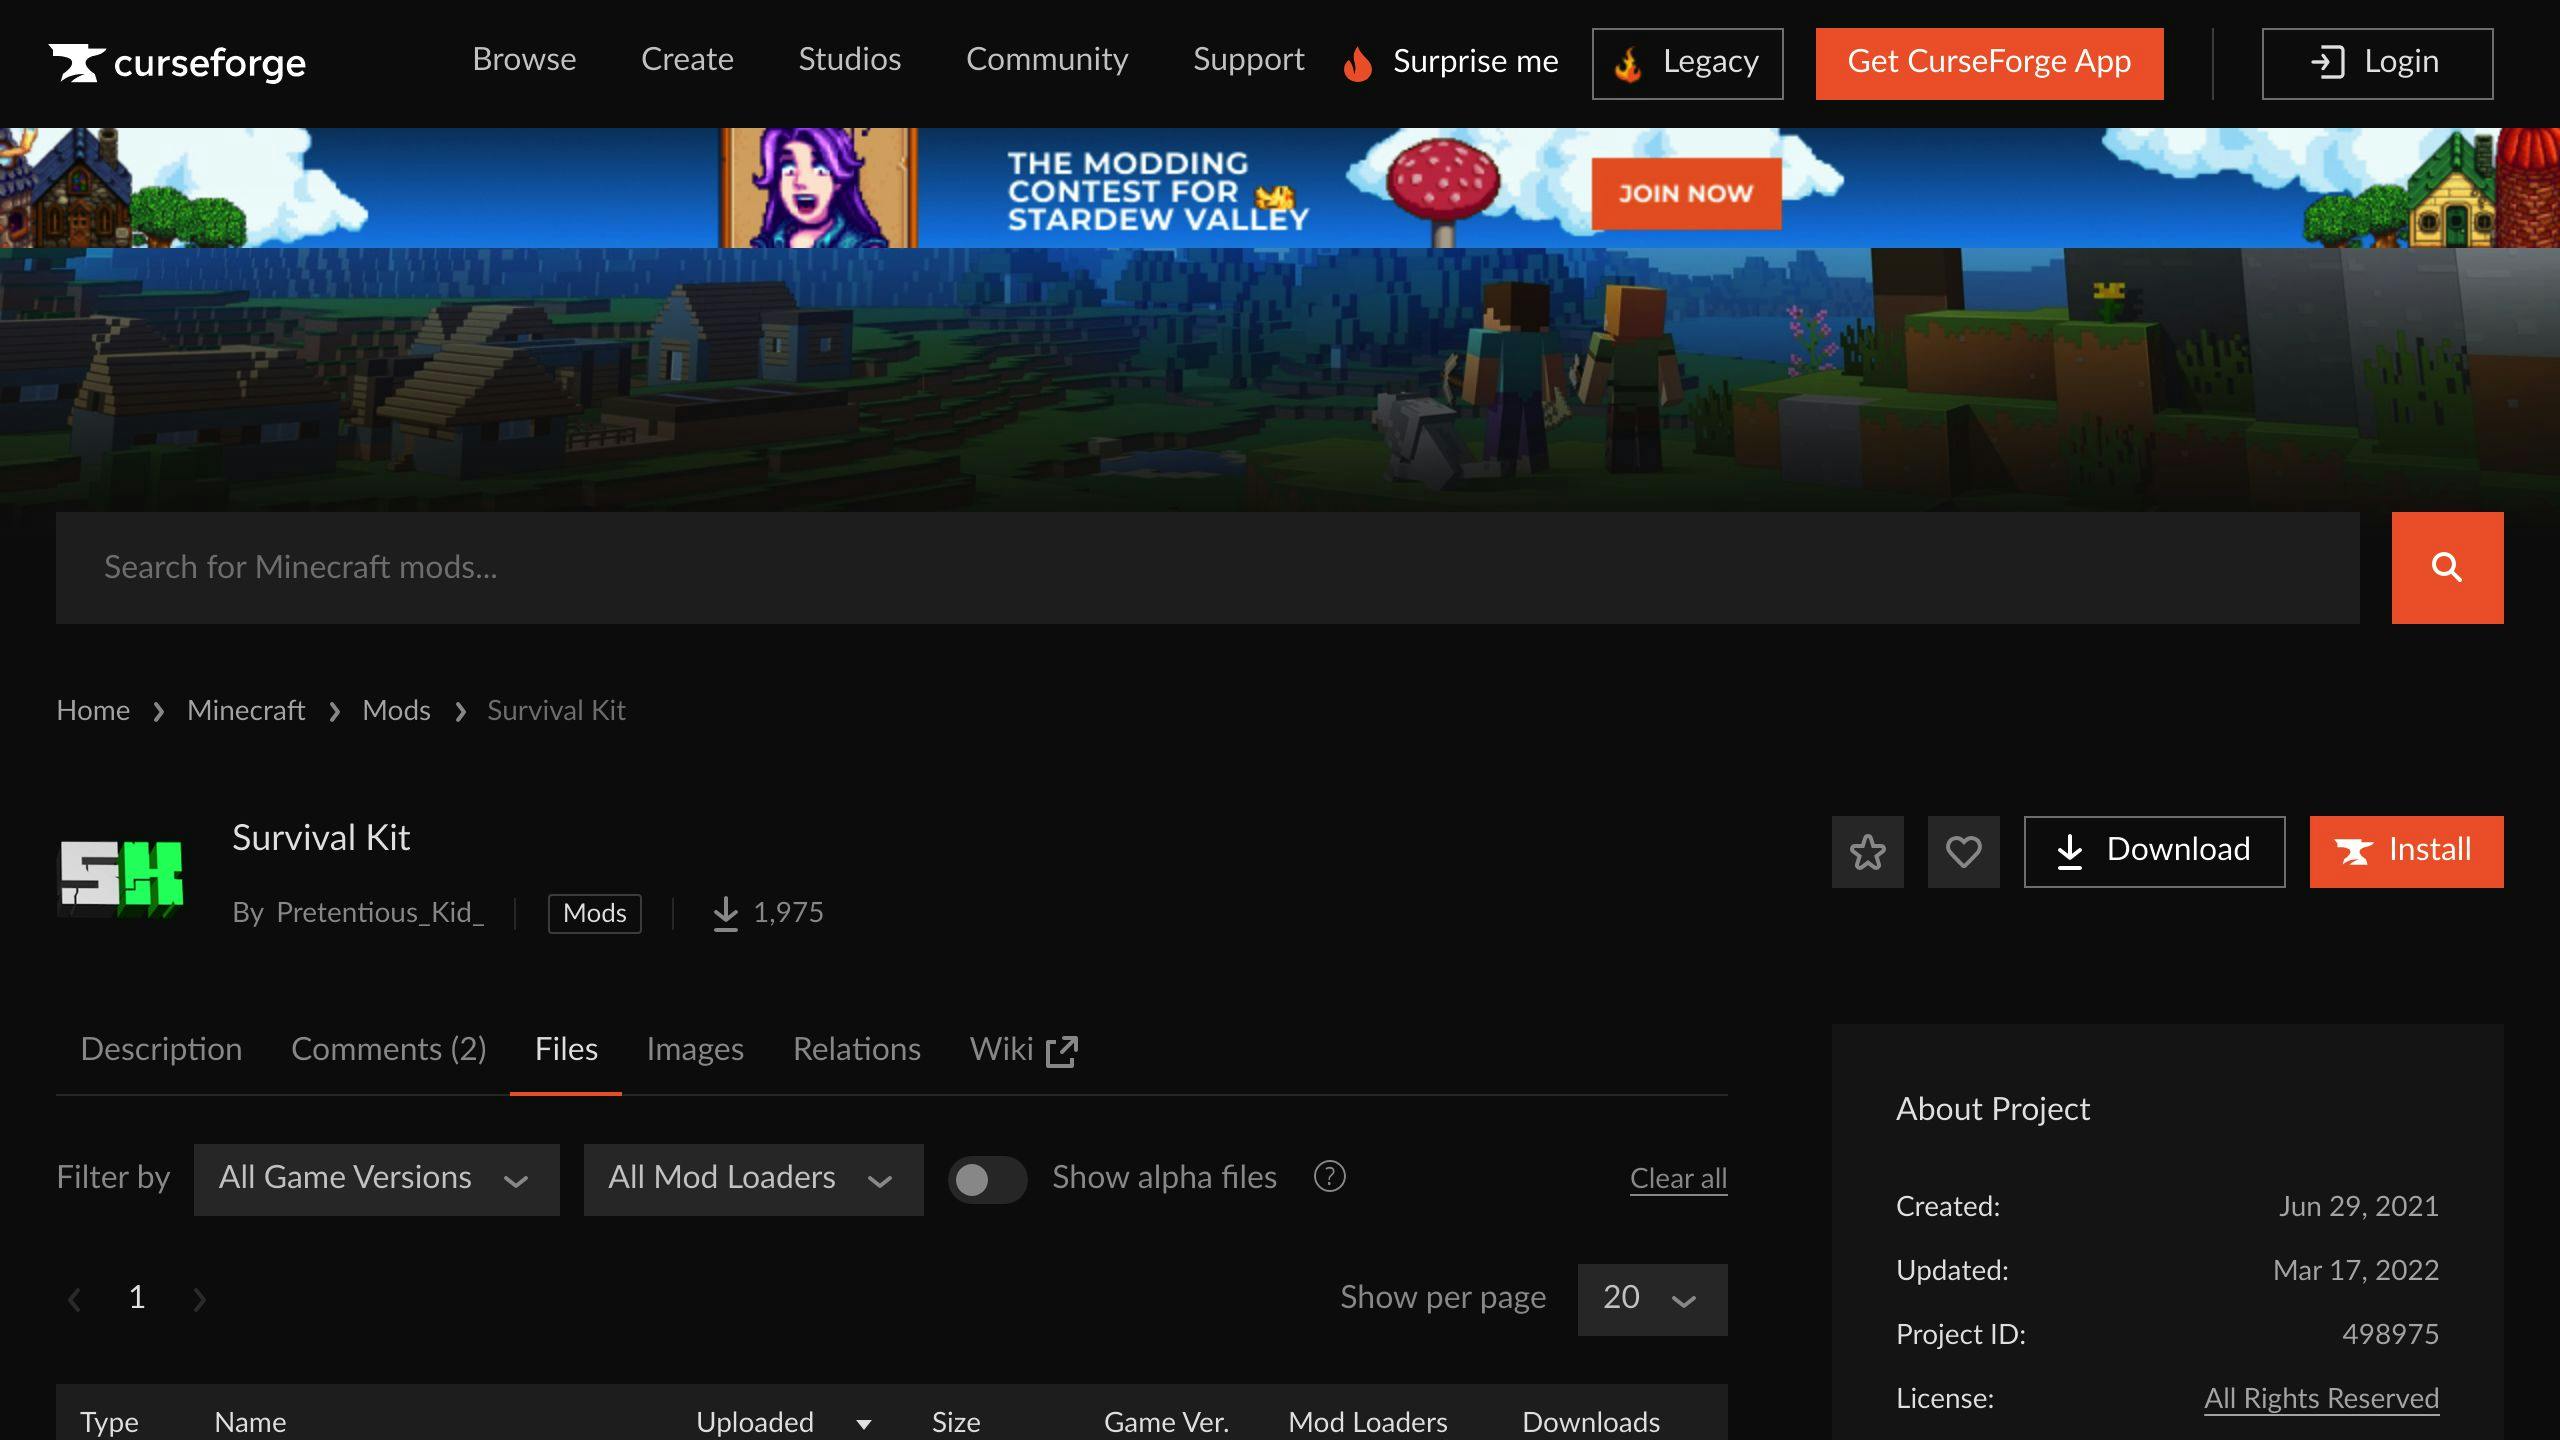Focus the Search for Minecraft mods field

tap(1207, 568)
